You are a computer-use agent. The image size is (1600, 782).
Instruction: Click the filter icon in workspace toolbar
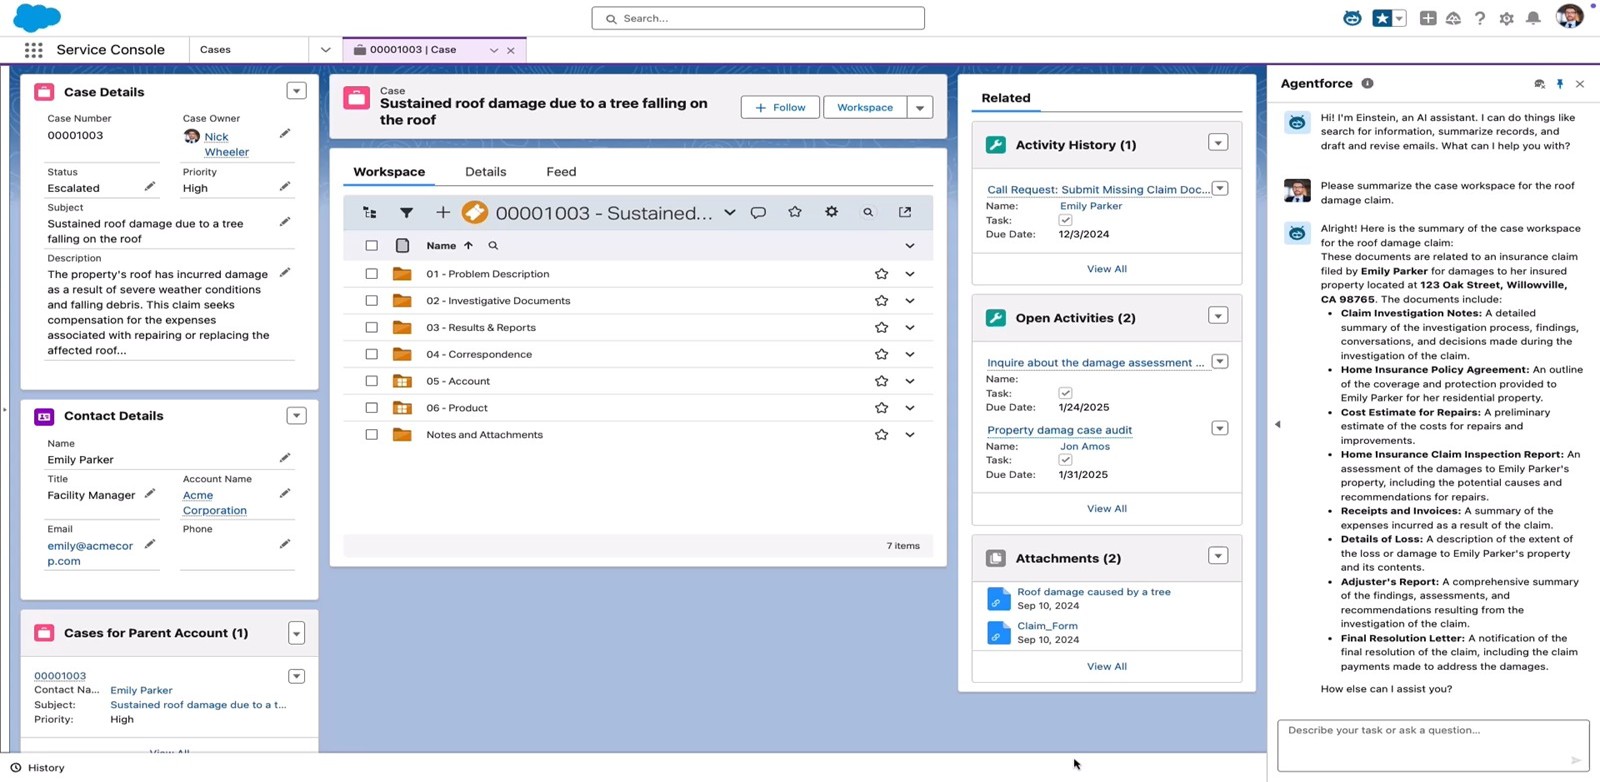pos(406,212)
